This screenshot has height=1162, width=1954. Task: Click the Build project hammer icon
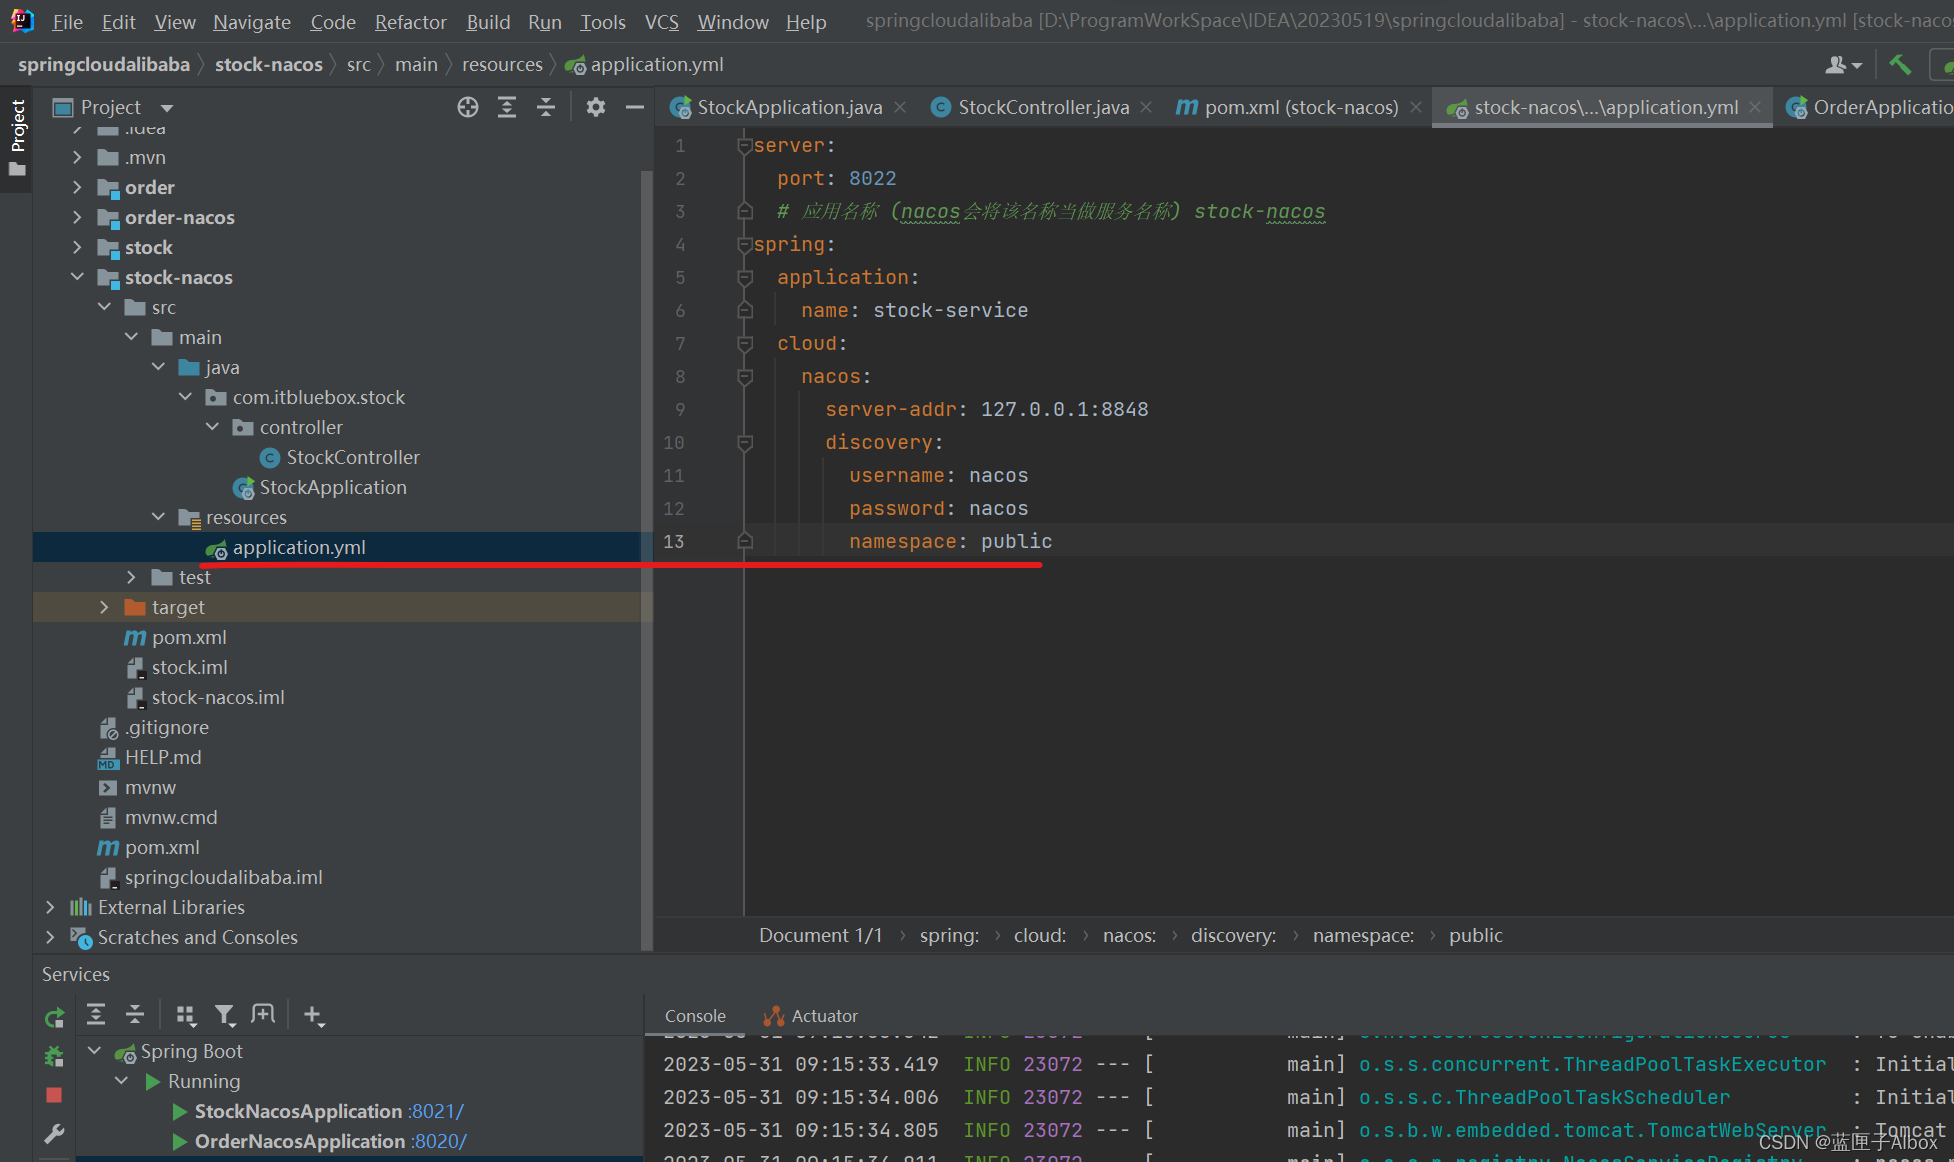(x=1900, y=65)
